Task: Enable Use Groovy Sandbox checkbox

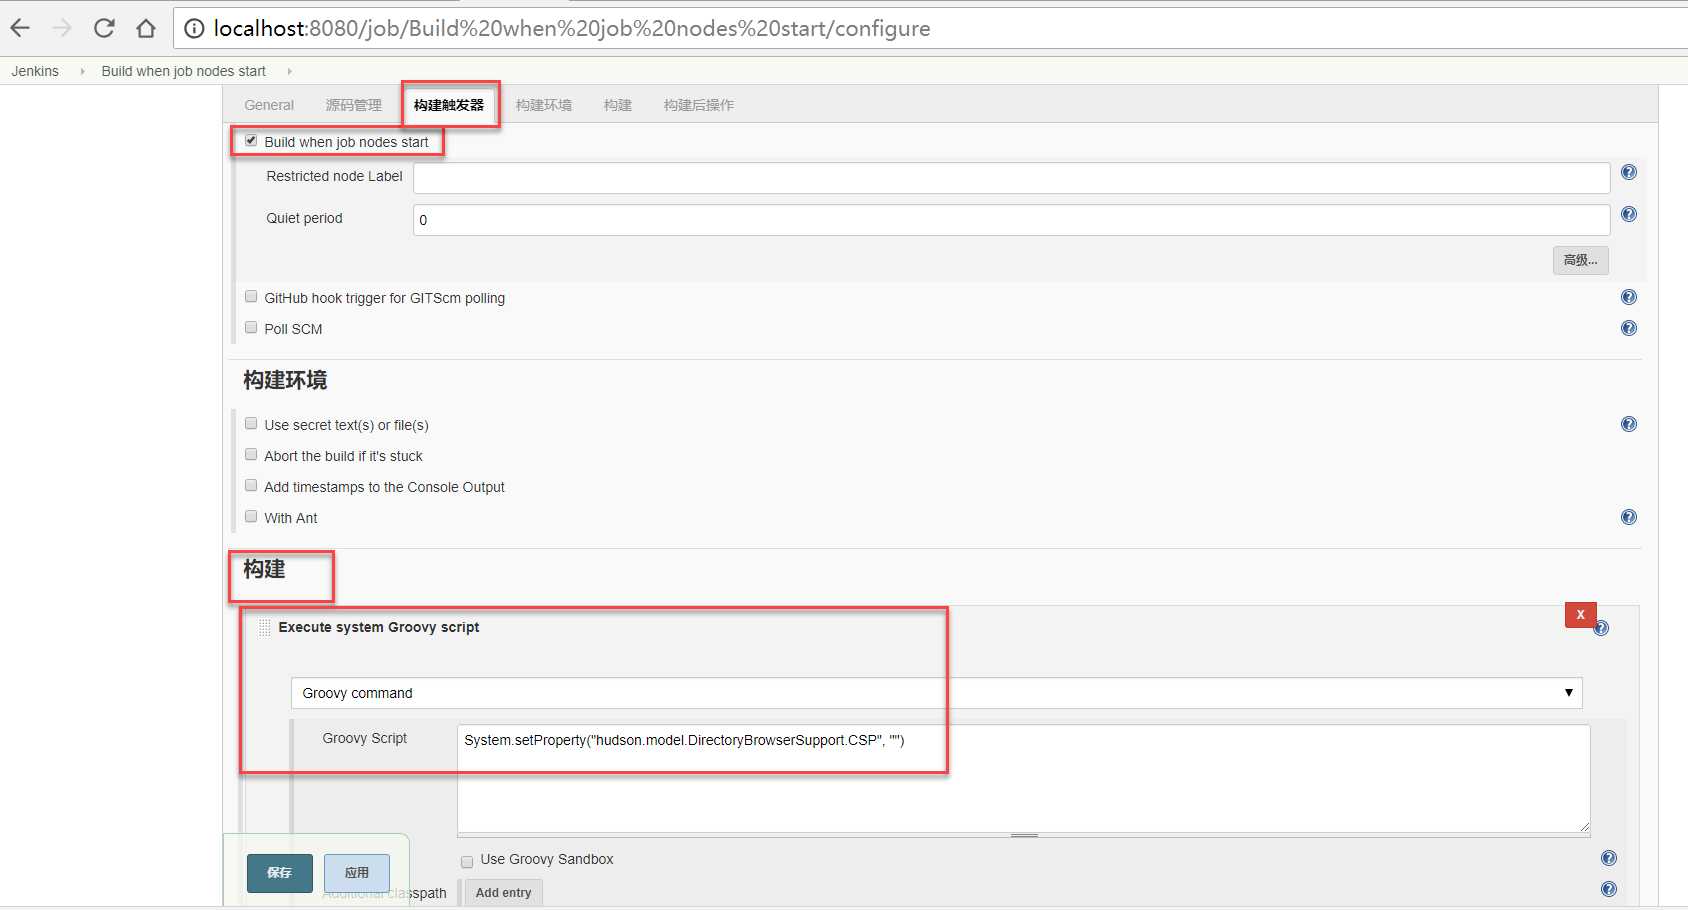Action: coord(467,861)
